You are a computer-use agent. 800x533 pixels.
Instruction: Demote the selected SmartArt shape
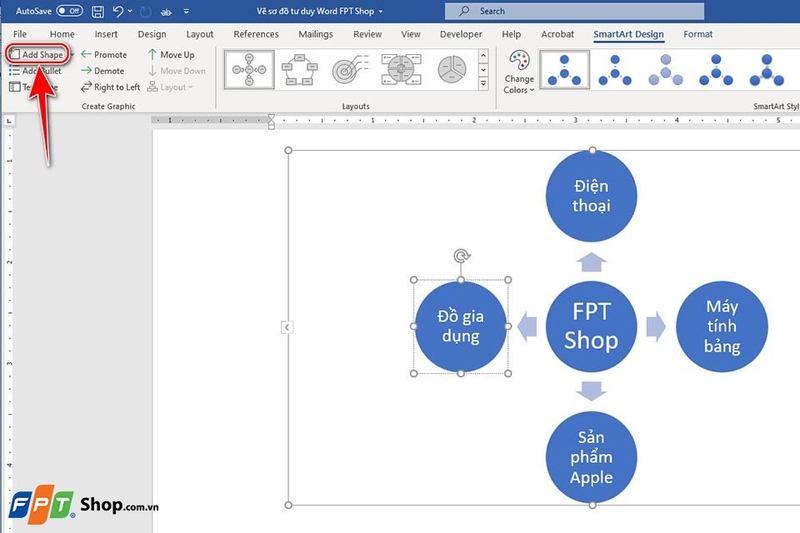(x=103, y=71)
